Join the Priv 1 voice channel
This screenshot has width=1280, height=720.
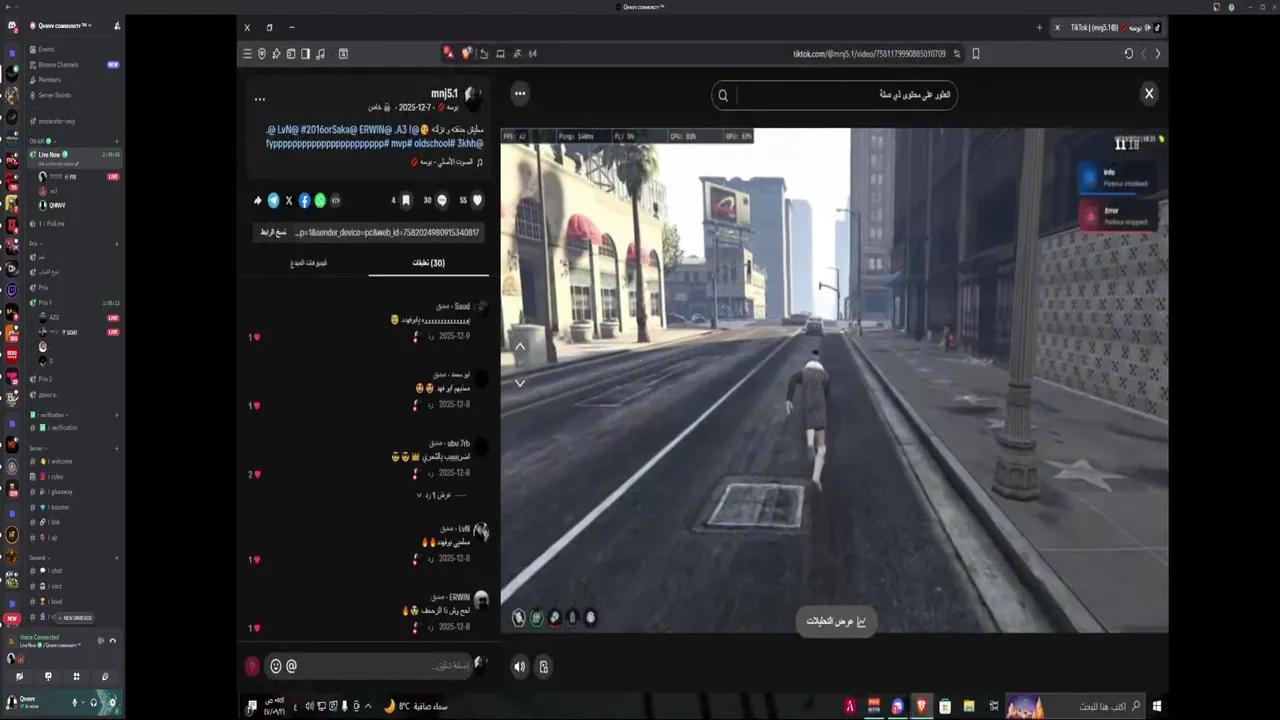[x=73, y=302]
